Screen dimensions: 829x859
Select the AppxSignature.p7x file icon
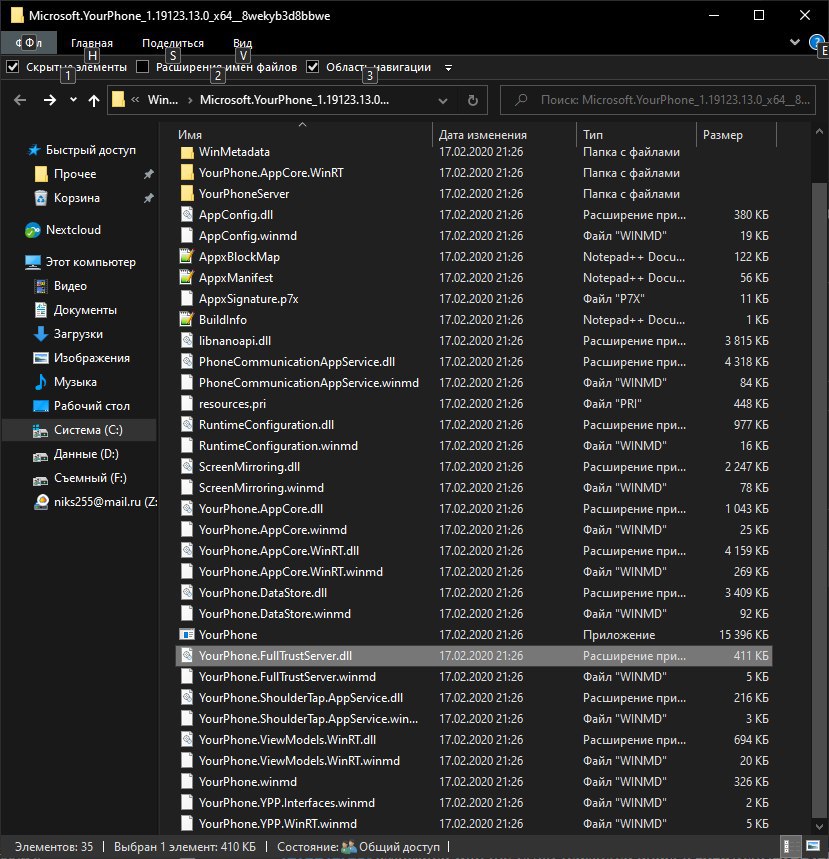point(187,299)
